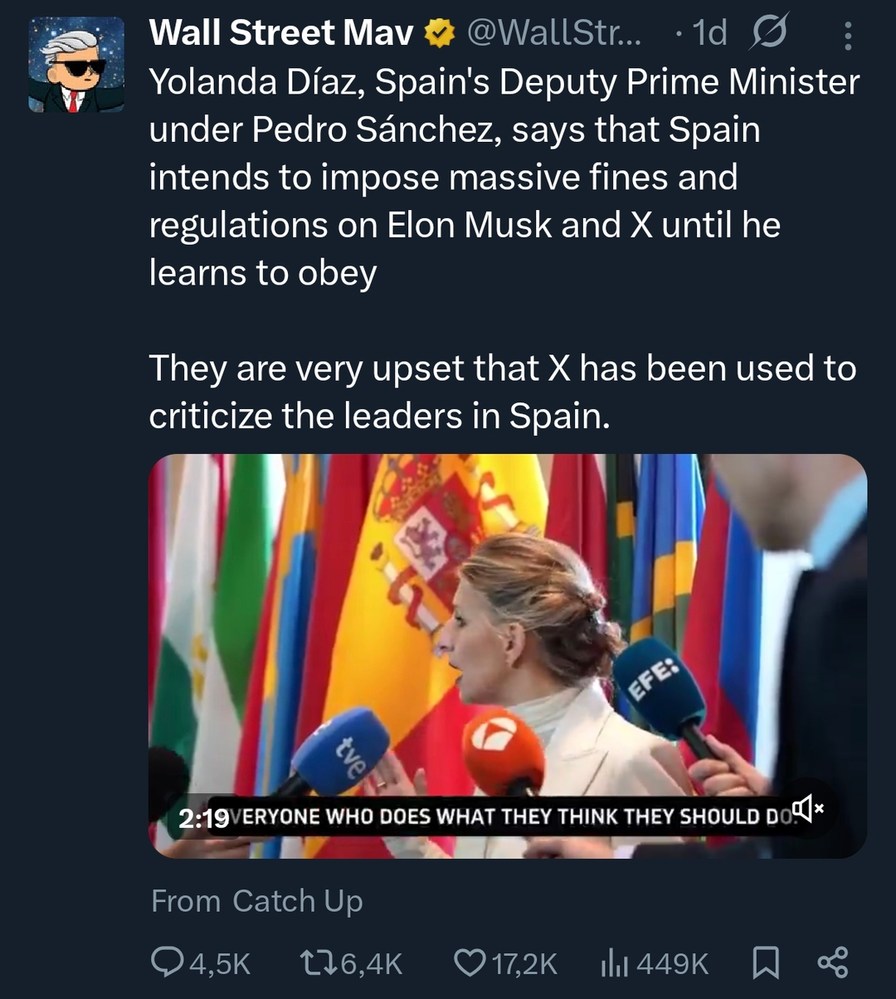
Task: Bookmark the post with the bookmark icon
Action: 766,963
